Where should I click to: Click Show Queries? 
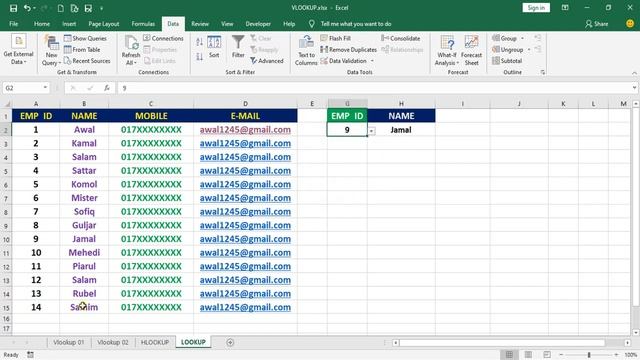click(x=85, y=38)
